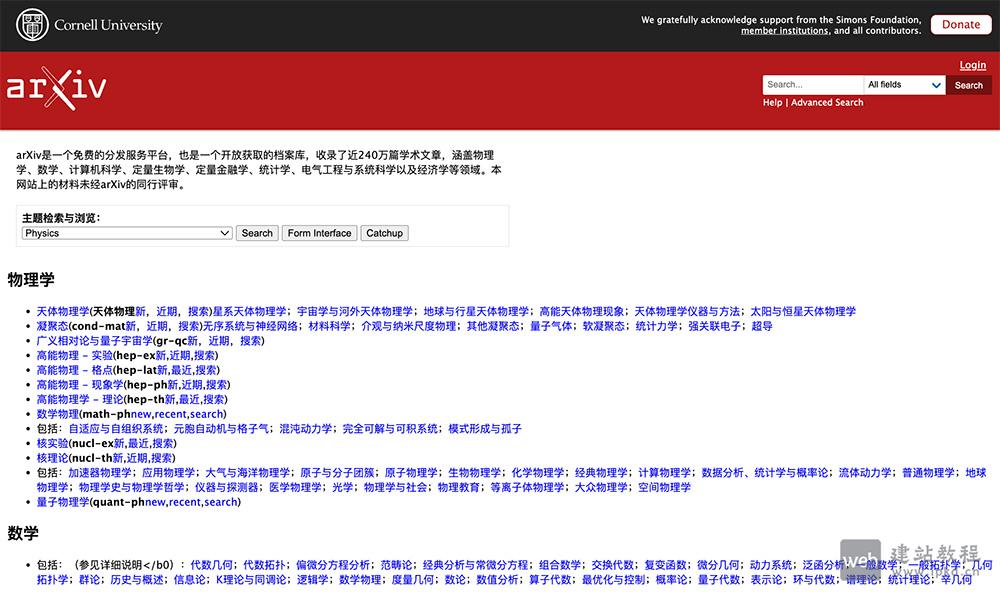Viewport: 1000px width, 599px height.
Task: Click the search text input field
Action: 812,85
